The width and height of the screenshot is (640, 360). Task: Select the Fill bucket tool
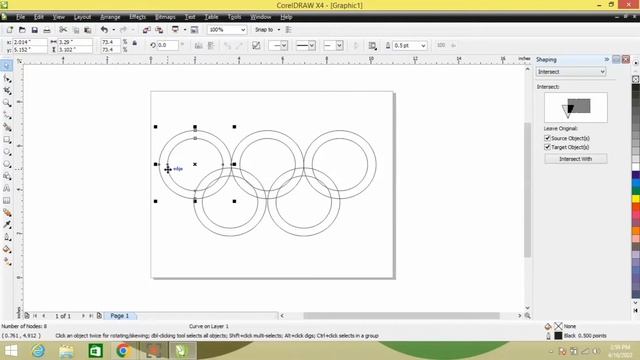click(x=7, y=249)
